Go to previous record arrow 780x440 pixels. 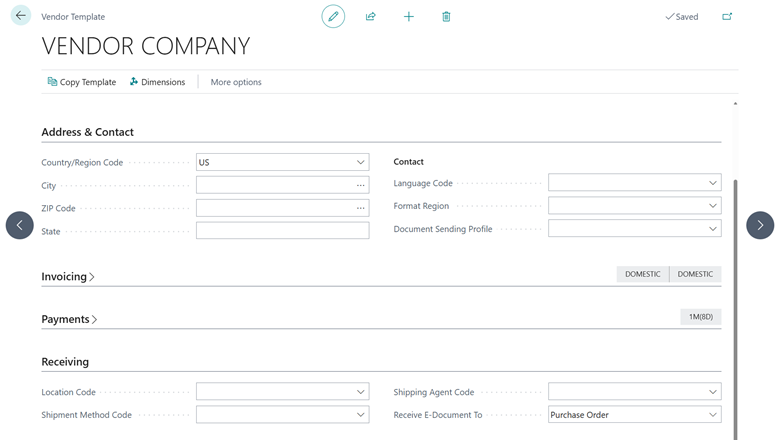(20, 225)
